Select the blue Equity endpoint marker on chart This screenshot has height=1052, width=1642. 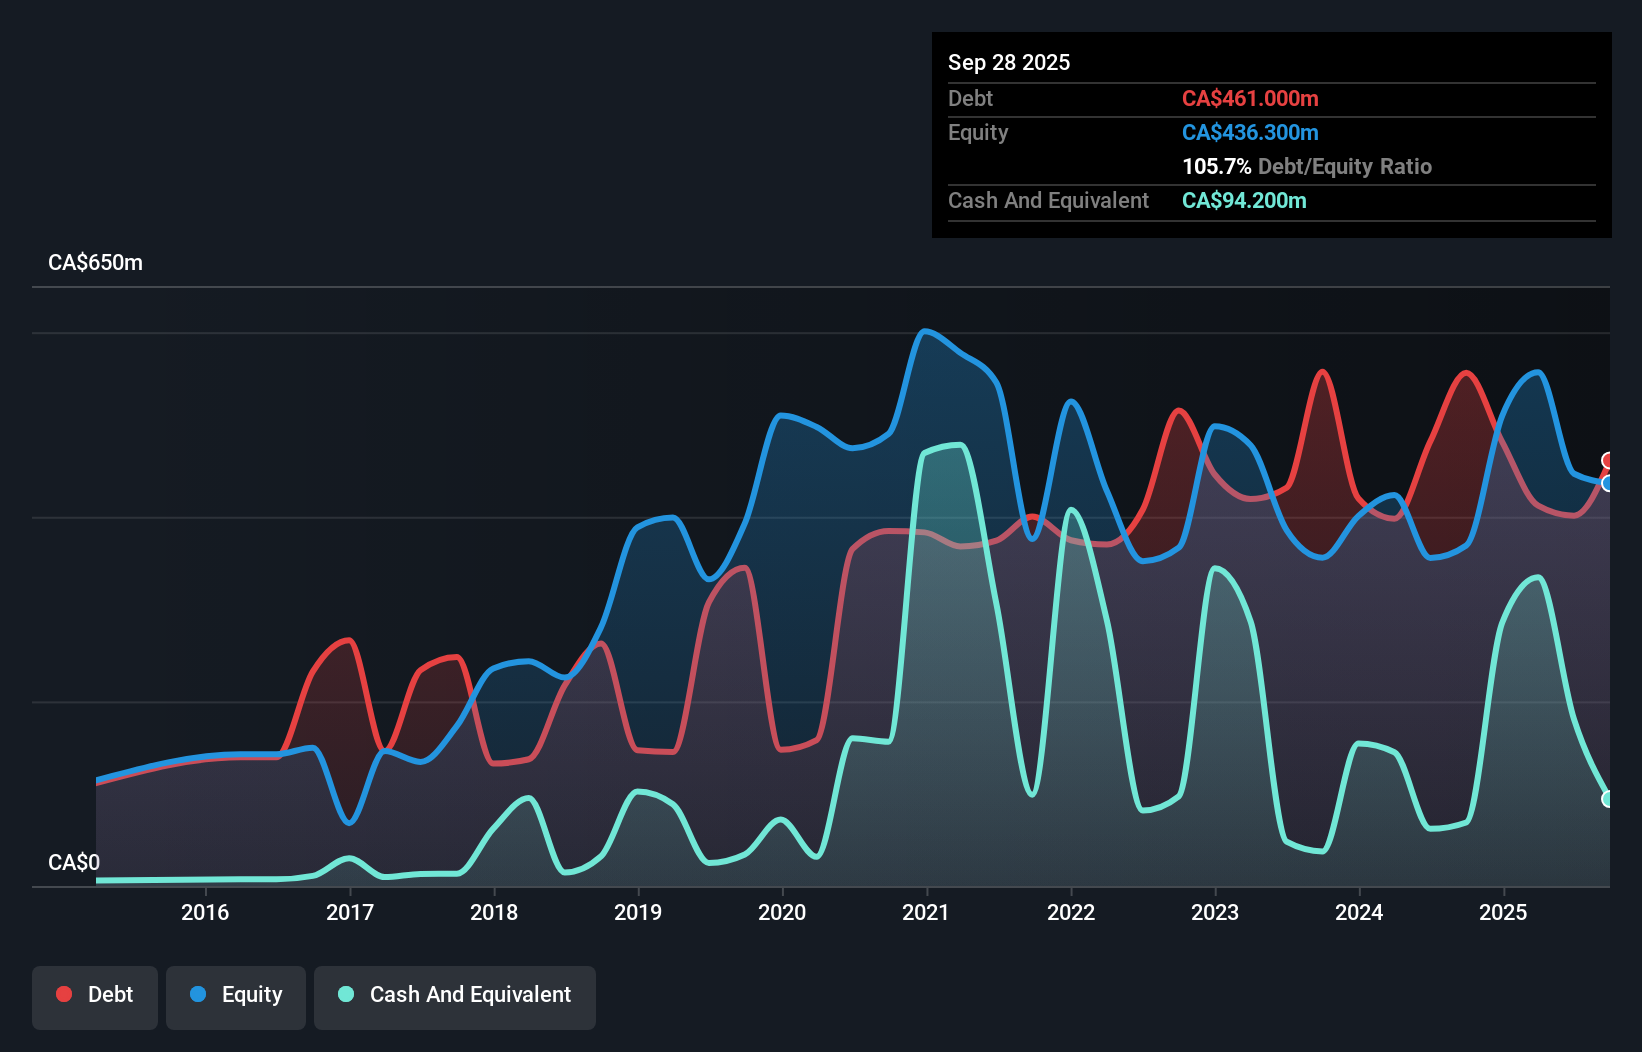tap(1608, 485)
